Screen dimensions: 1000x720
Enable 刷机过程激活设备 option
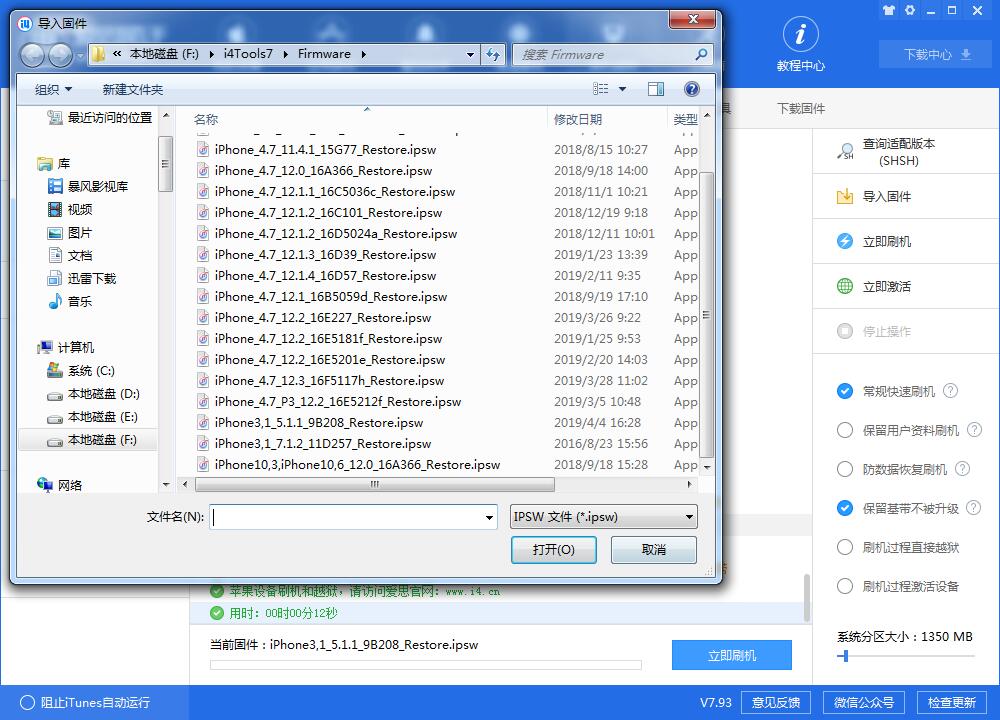pos(844,586)
